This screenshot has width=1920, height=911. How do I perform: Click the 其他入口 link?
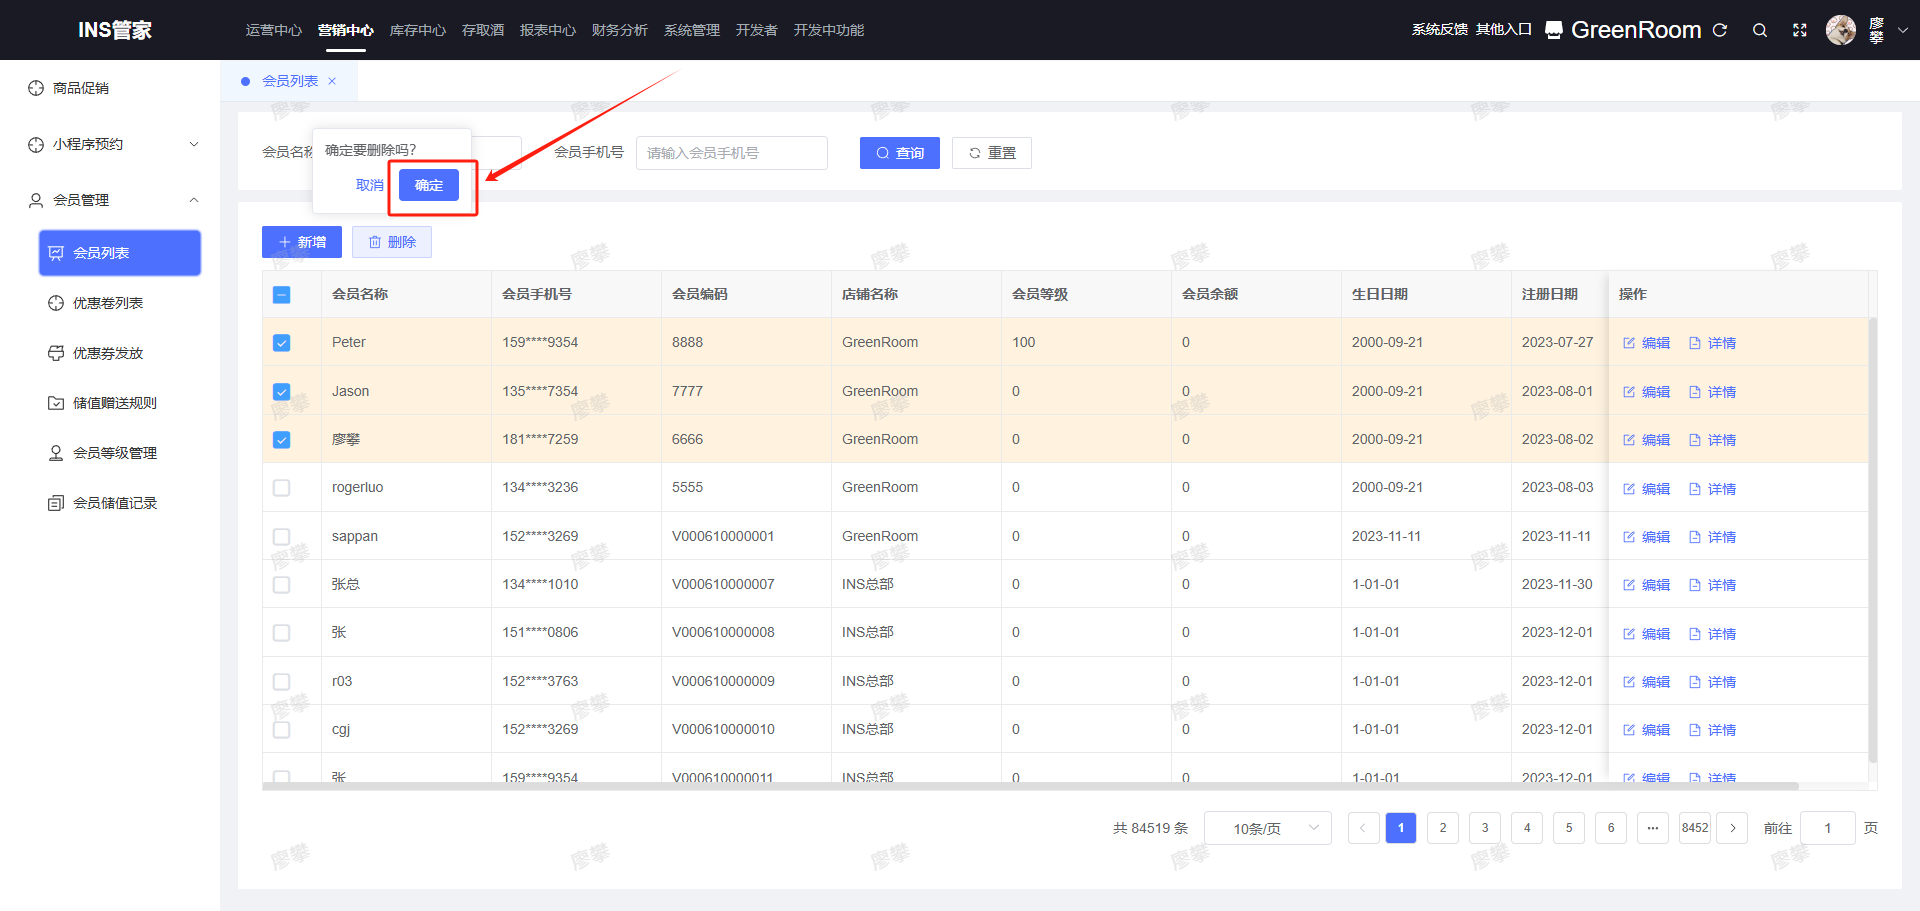tap(1504, 30)
